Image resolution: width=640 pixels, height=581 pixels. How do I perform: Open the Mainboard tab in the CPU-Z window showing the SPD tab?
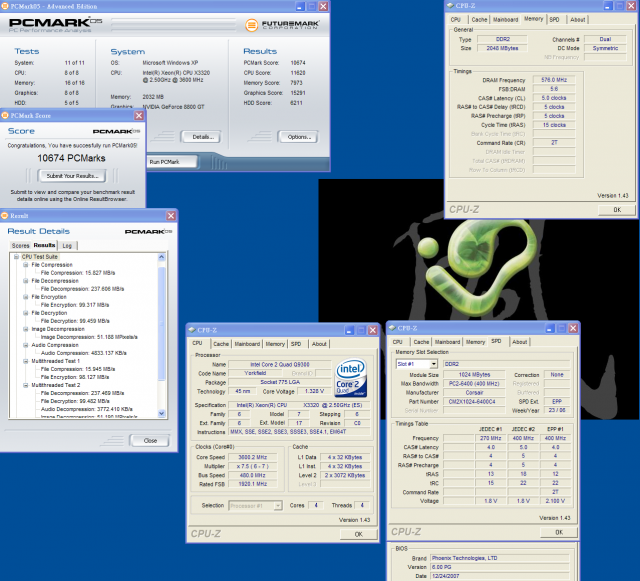point(447,342)
